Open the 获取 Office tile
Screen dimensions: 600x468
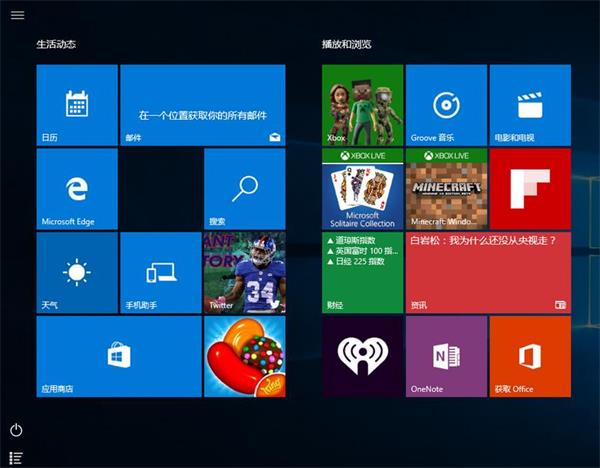tap(530, 356)
